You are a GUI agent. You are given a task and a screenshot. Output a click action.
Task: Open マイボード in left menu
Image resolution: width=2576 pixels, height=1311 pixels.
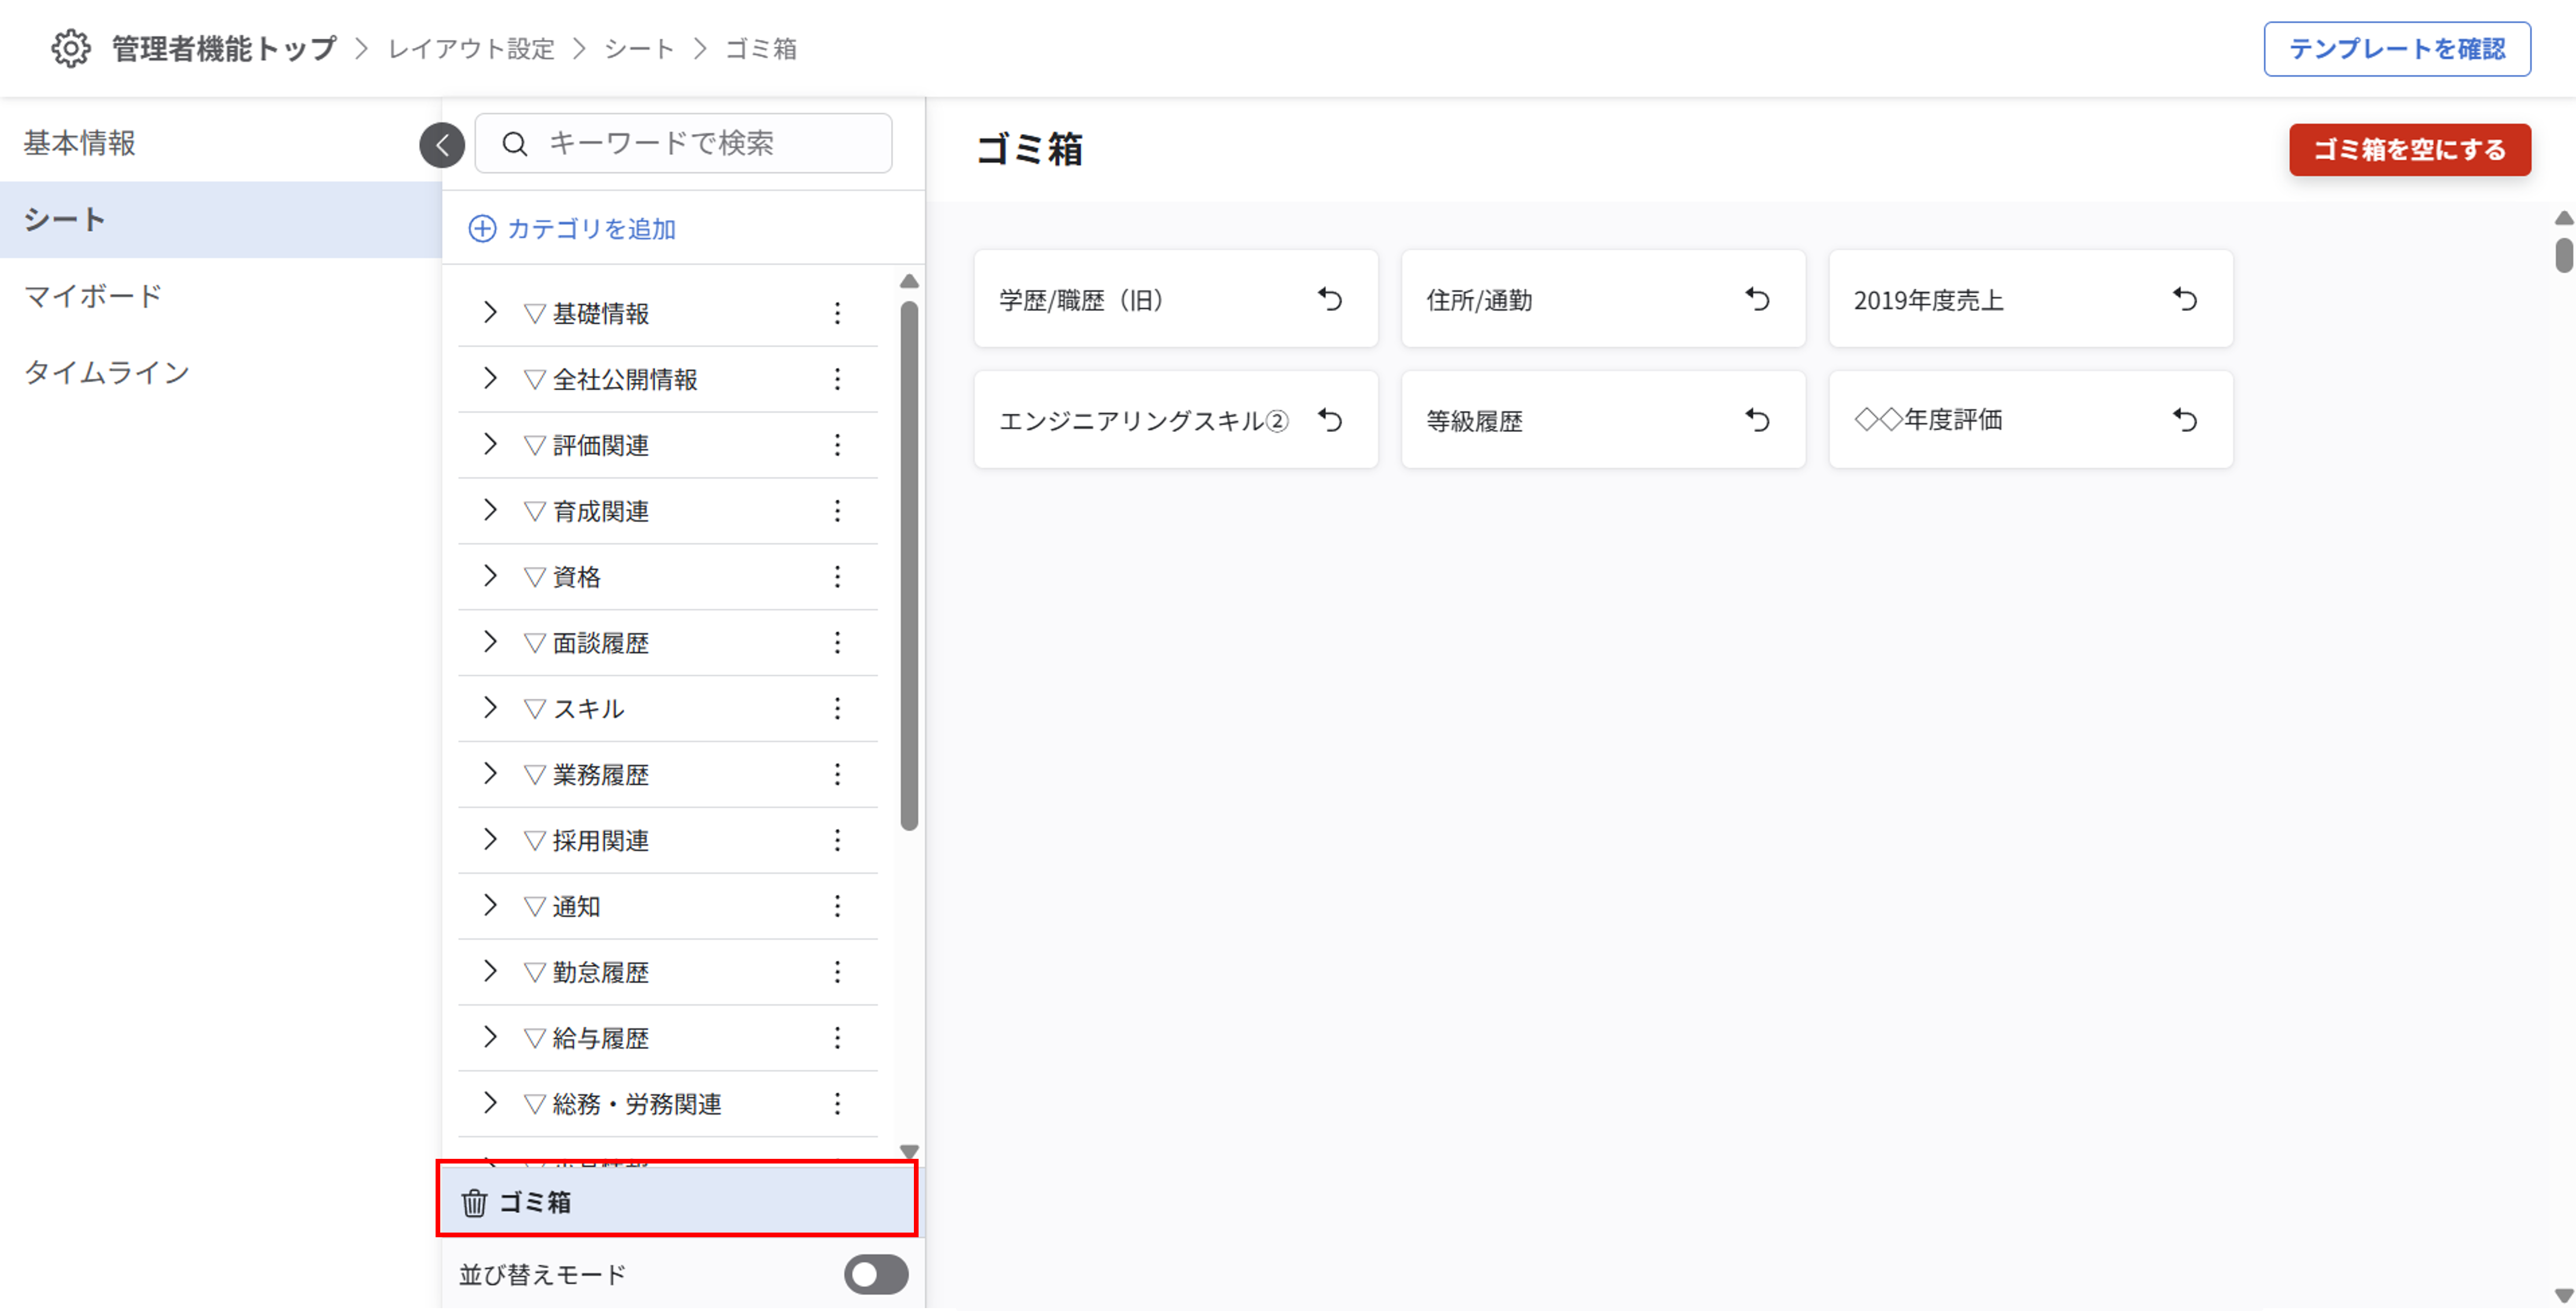point(220,296)
